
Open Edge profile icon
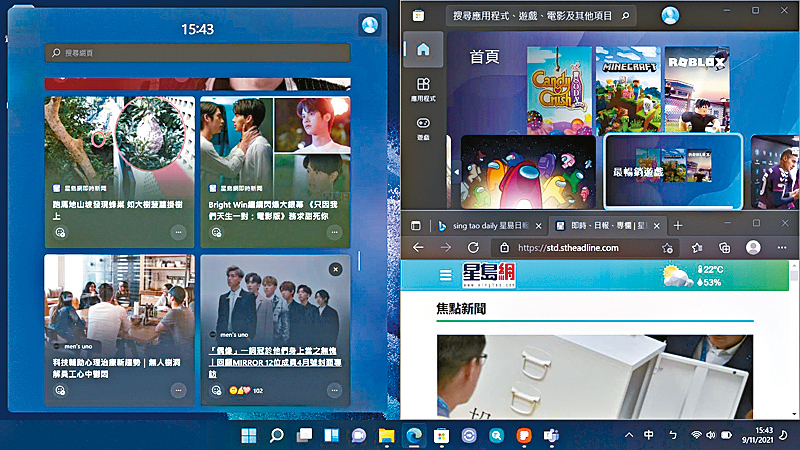[x=753, y=247]
